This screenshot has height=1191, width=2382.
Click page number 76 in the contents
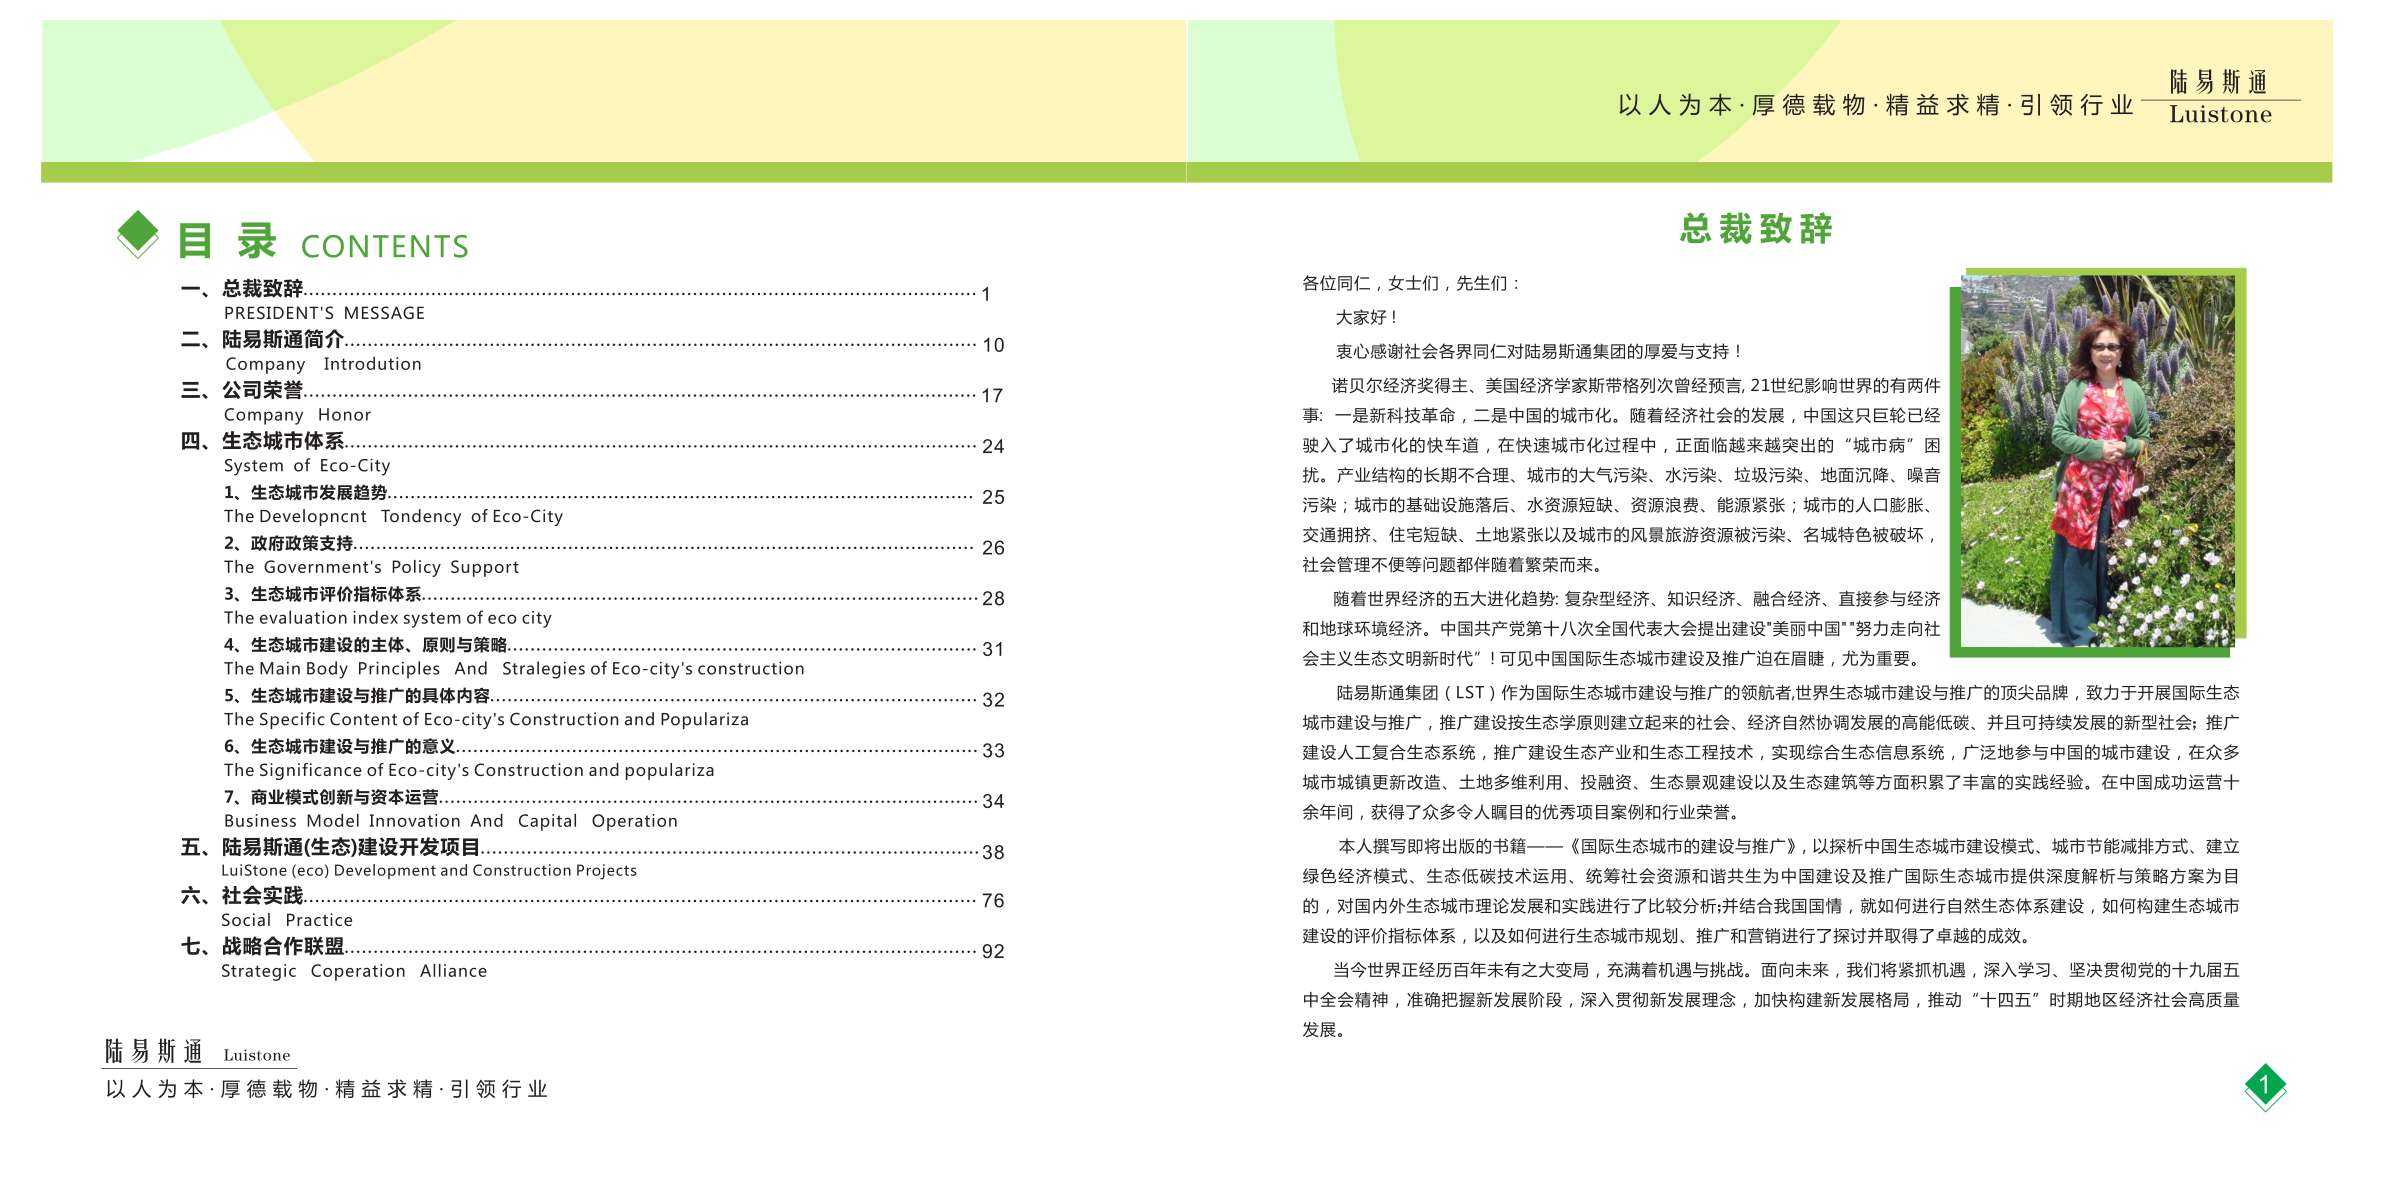coord(993,901)
